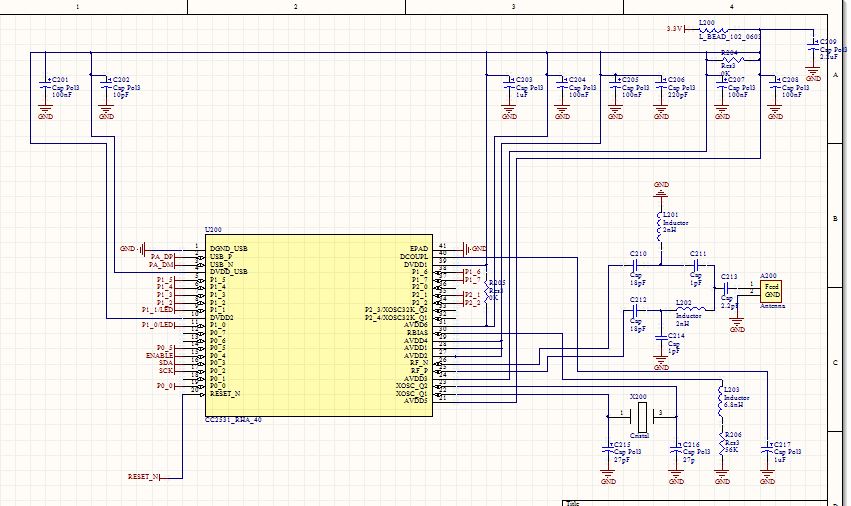Click capacitor C217 1uF symbol
This screenshot has width=851, height=506.
click(x=767, y=448)
